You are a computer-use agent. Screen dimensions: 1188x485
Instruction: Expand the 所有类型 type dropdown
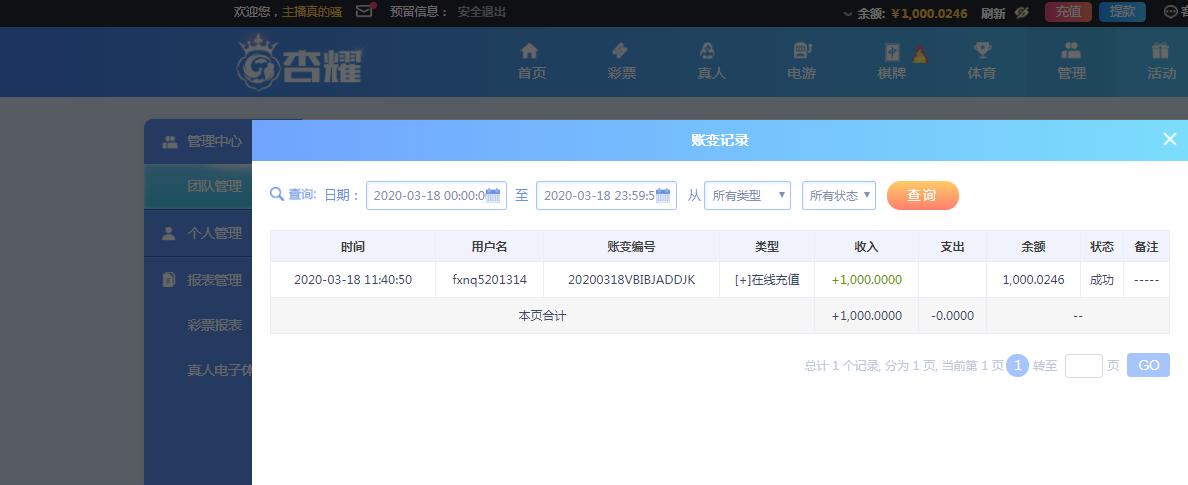[747, 196]
